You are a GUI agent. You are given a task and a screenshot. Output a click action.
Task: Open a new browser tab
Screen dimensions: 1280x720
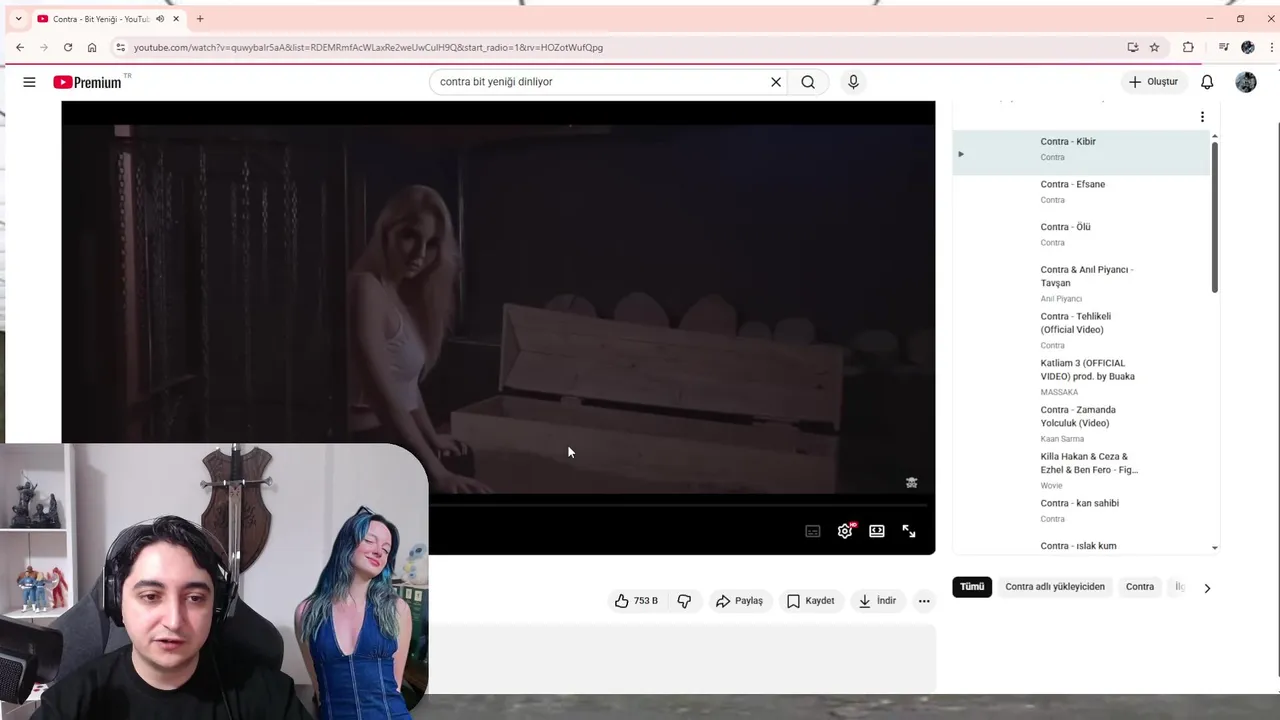click(200, 18)
